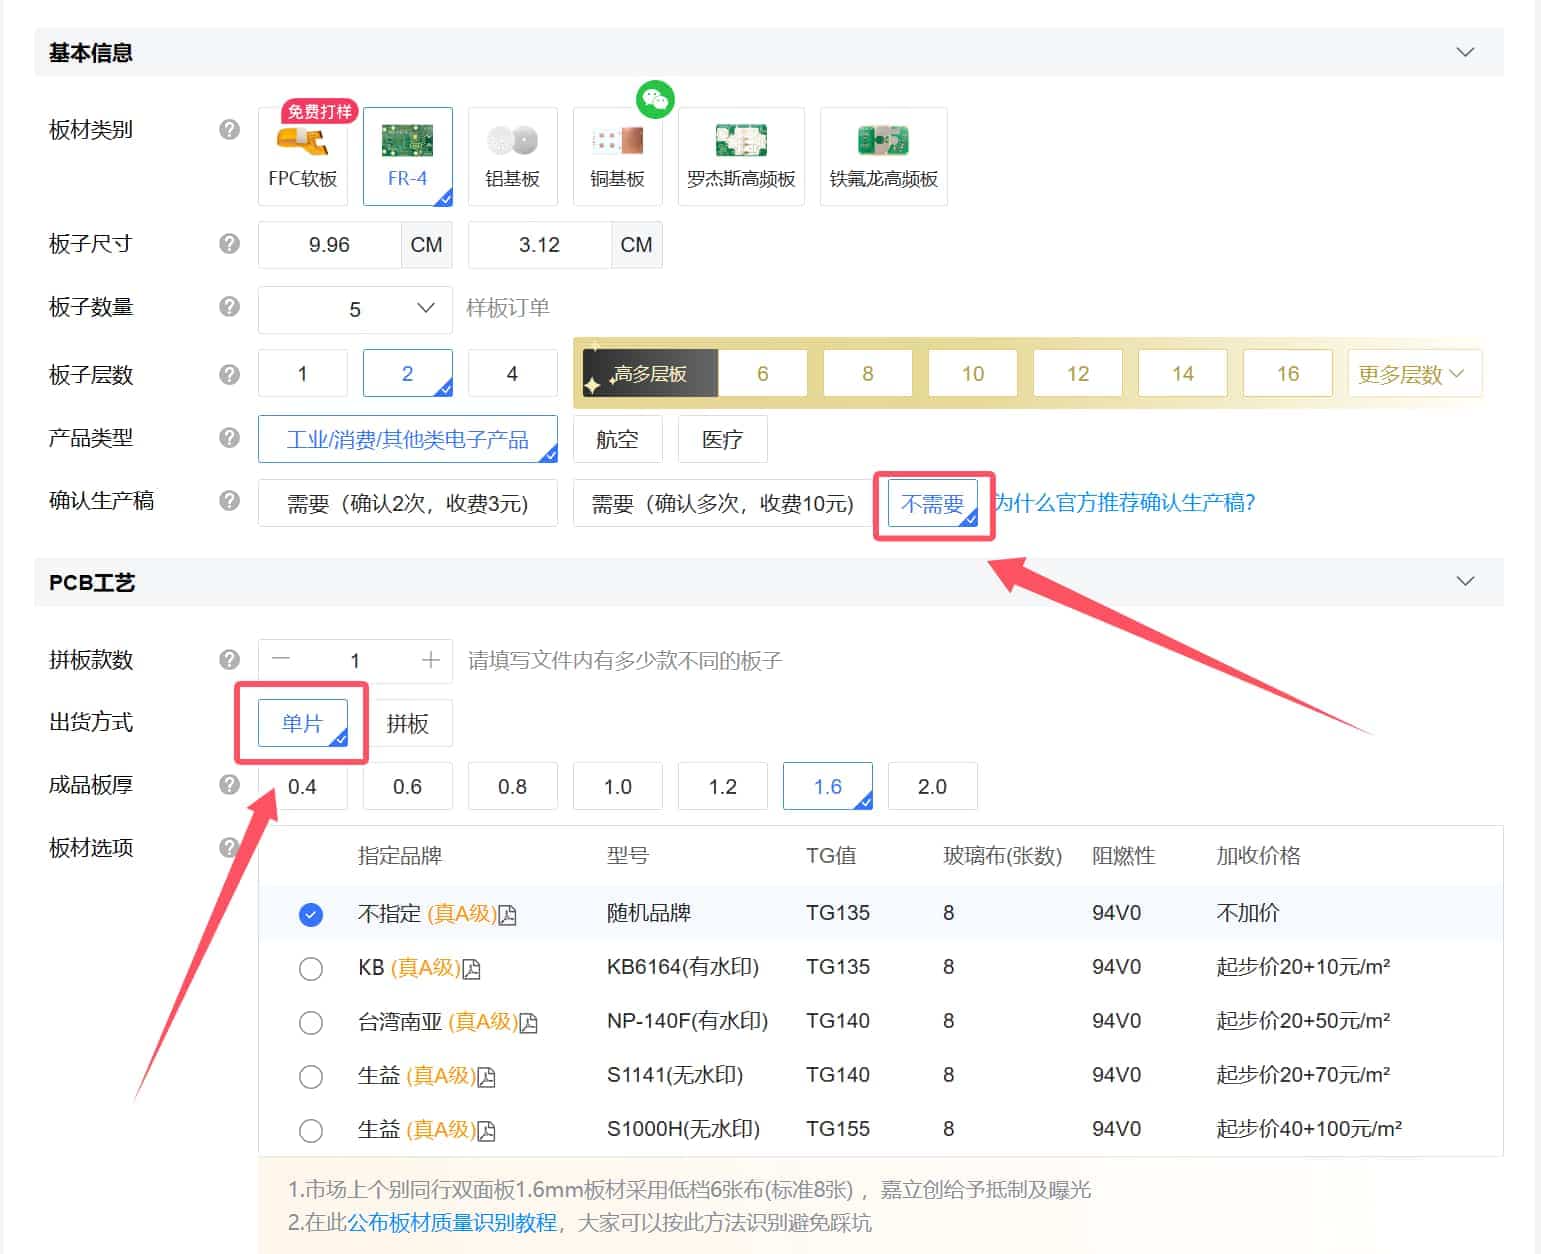Choose the 铝基板 material option
Viewport: 1541px width, 1254px height.
click(512, 155)
